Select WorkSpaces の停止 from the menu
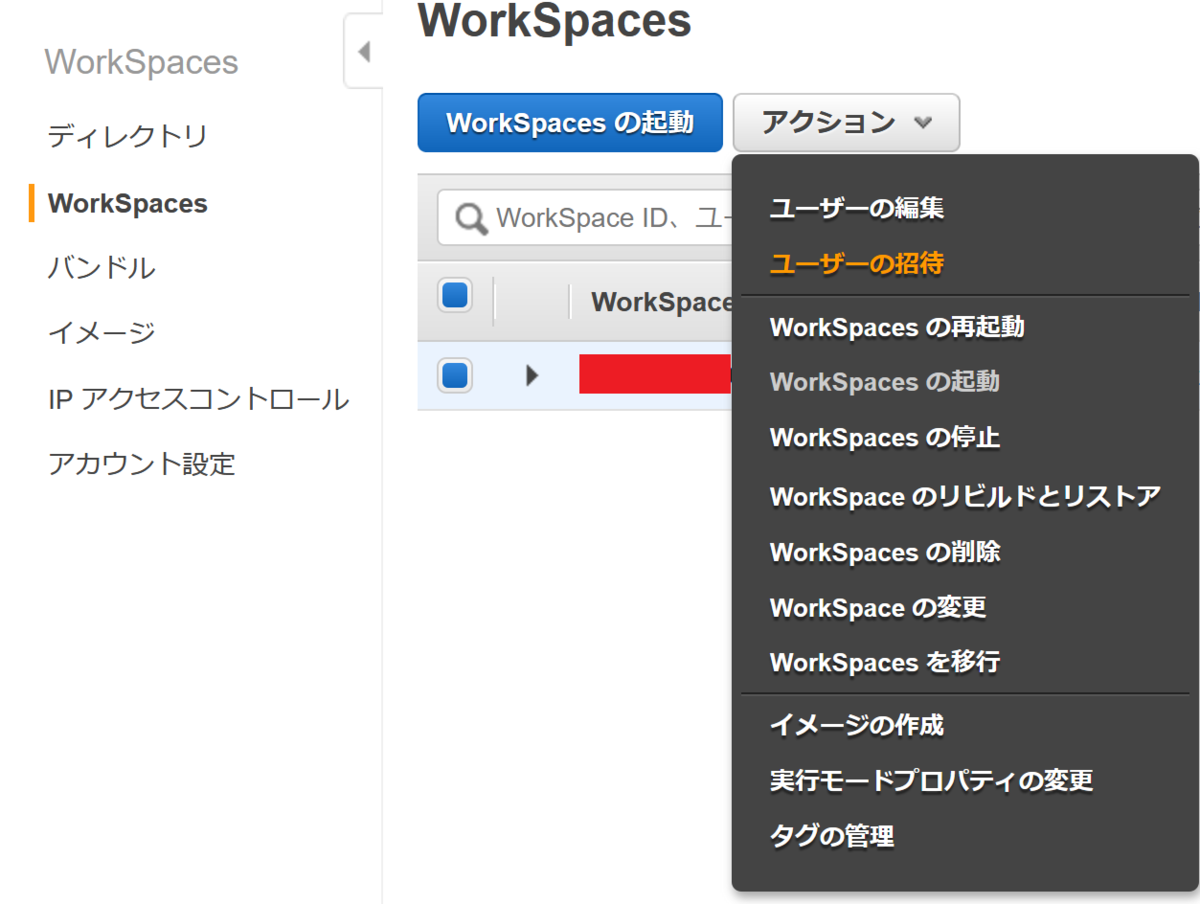Viewport: 1200px width, 904px height. pyautogui.click(x=884, y=437)
